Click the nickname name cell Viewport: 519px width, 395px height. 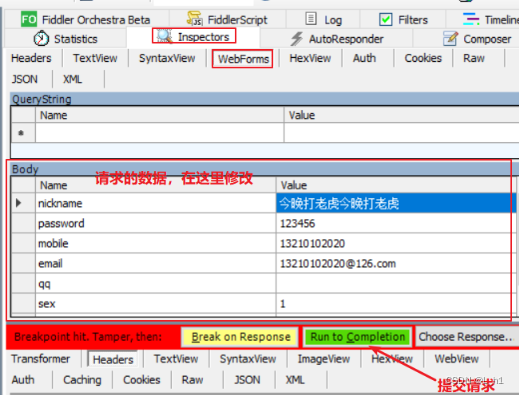(156, 203)
